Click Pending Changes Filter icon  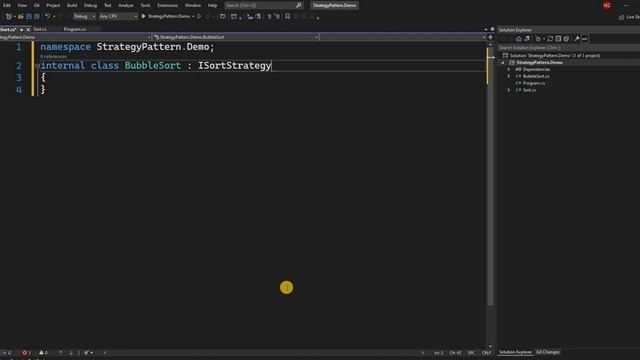point(538,39)
